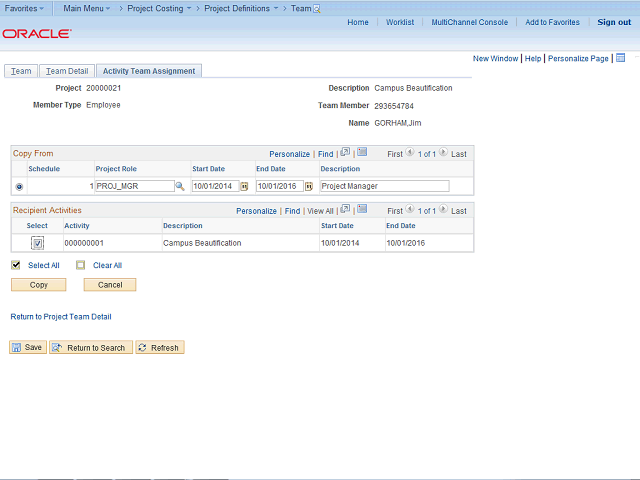Switch to the Team tab

pyautogui.click(x=21, y=71)
